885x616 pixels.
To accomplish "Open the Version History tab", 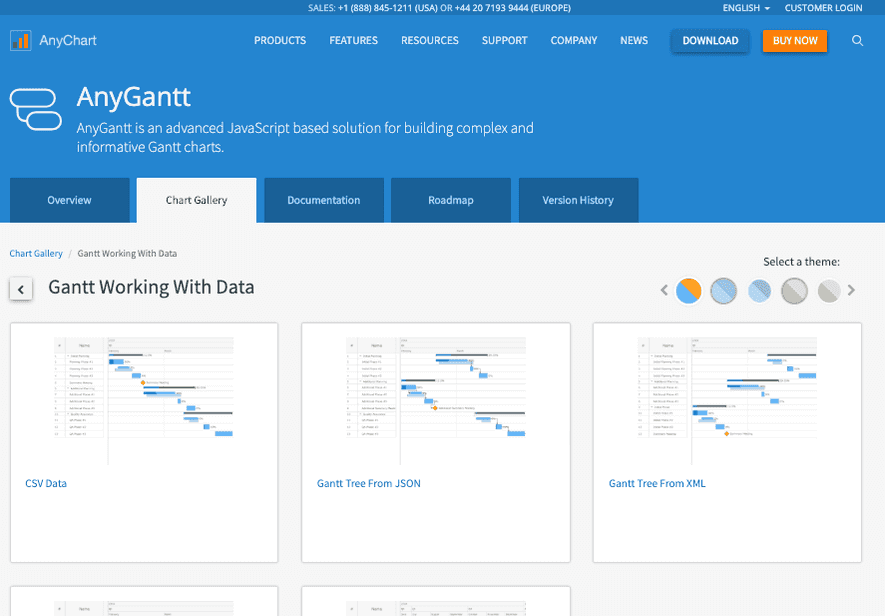I will (x=578, y=200).
